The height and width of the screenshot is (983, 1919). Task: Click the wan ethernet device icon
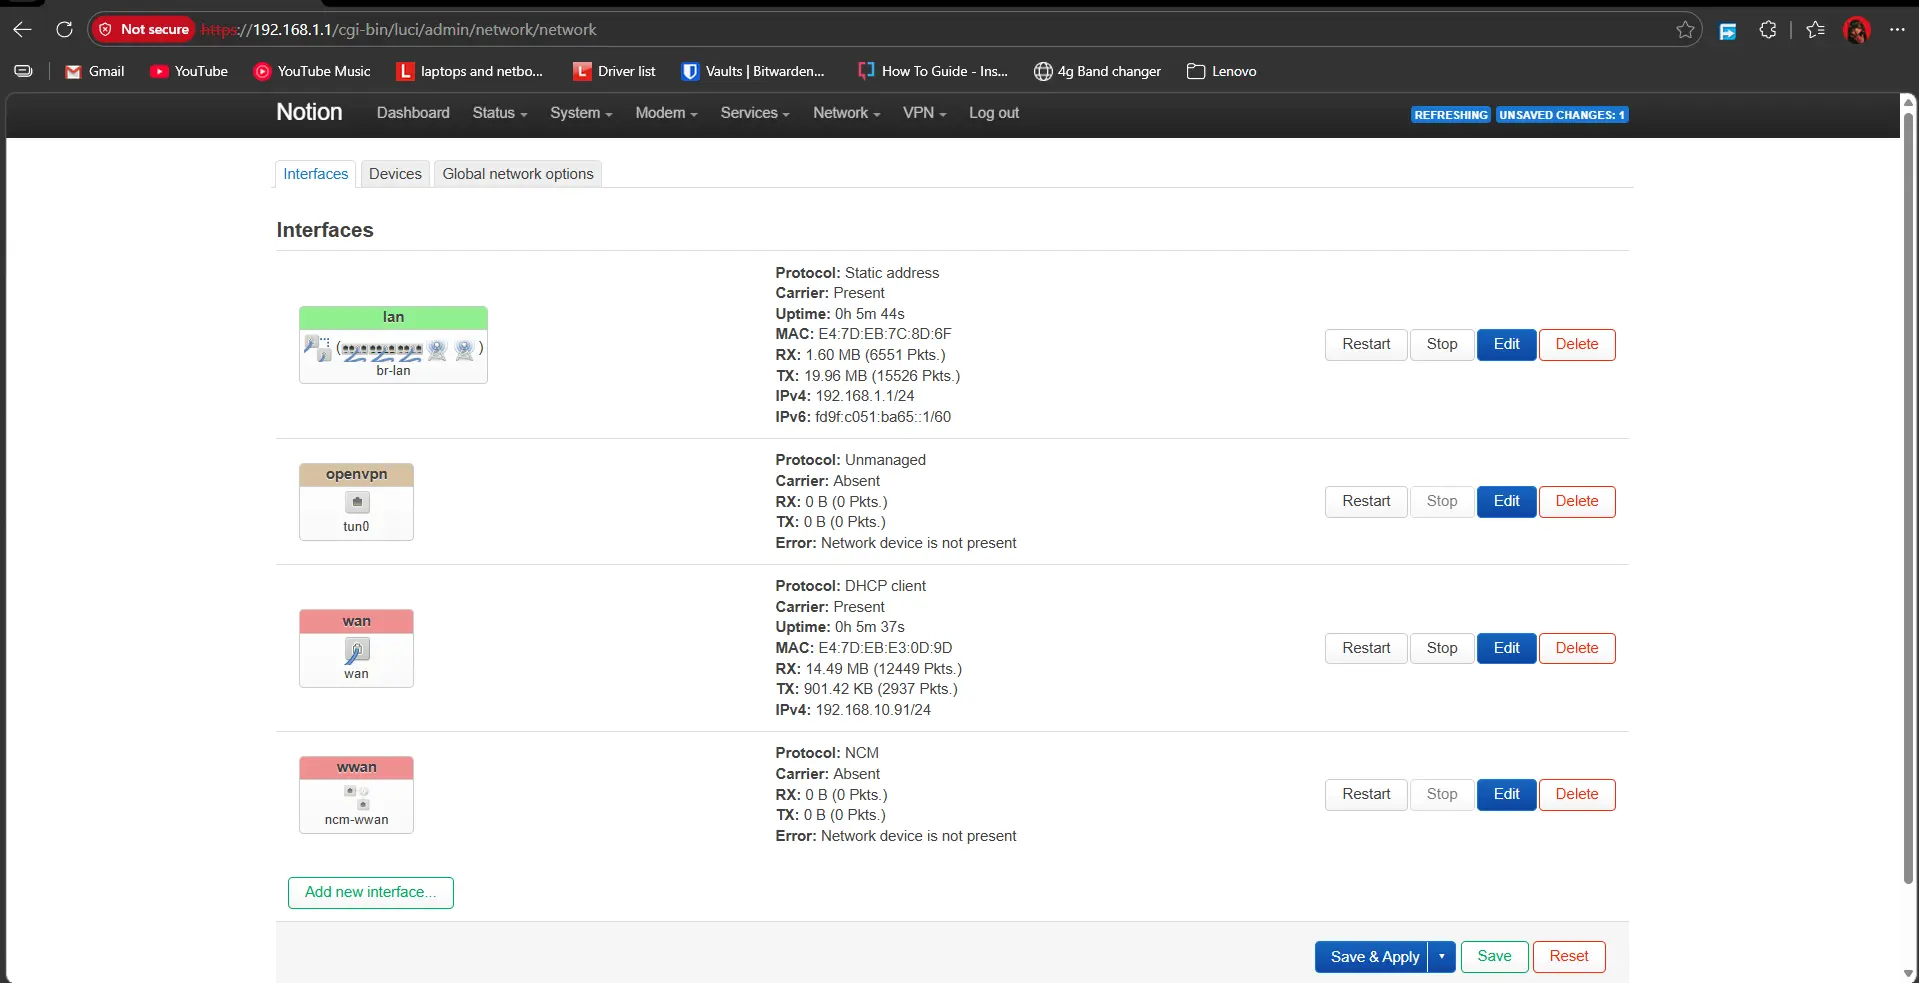(x=357, y=651)
